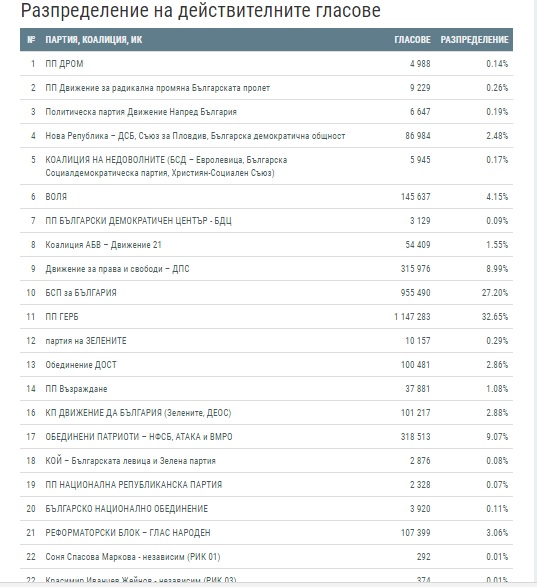
Task: Click the ВОЛЯ party name
Action: [56, 197]
